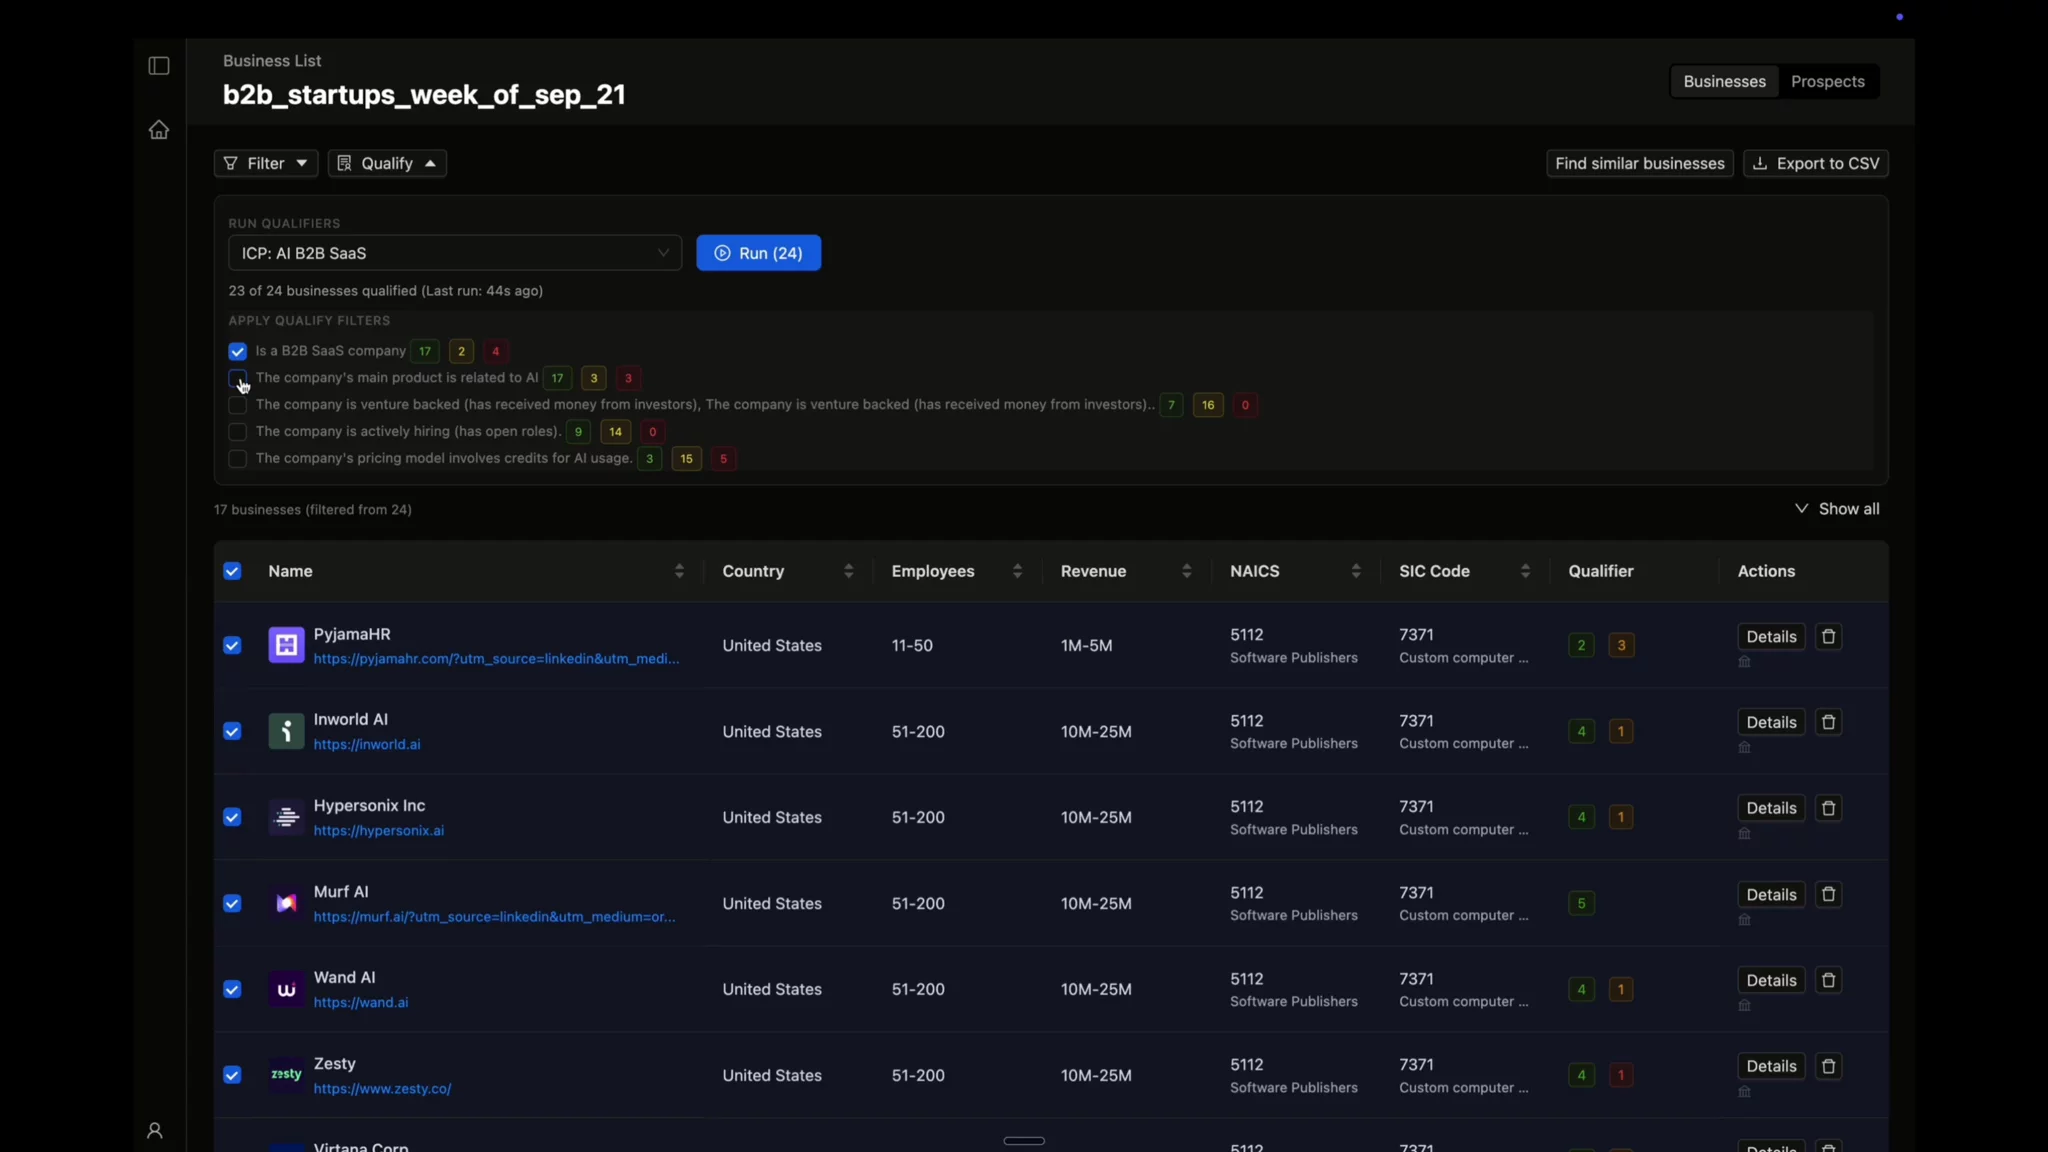2048x1152 pixels.
Task: Go to the home icon in sidebar
Action: 159,130
